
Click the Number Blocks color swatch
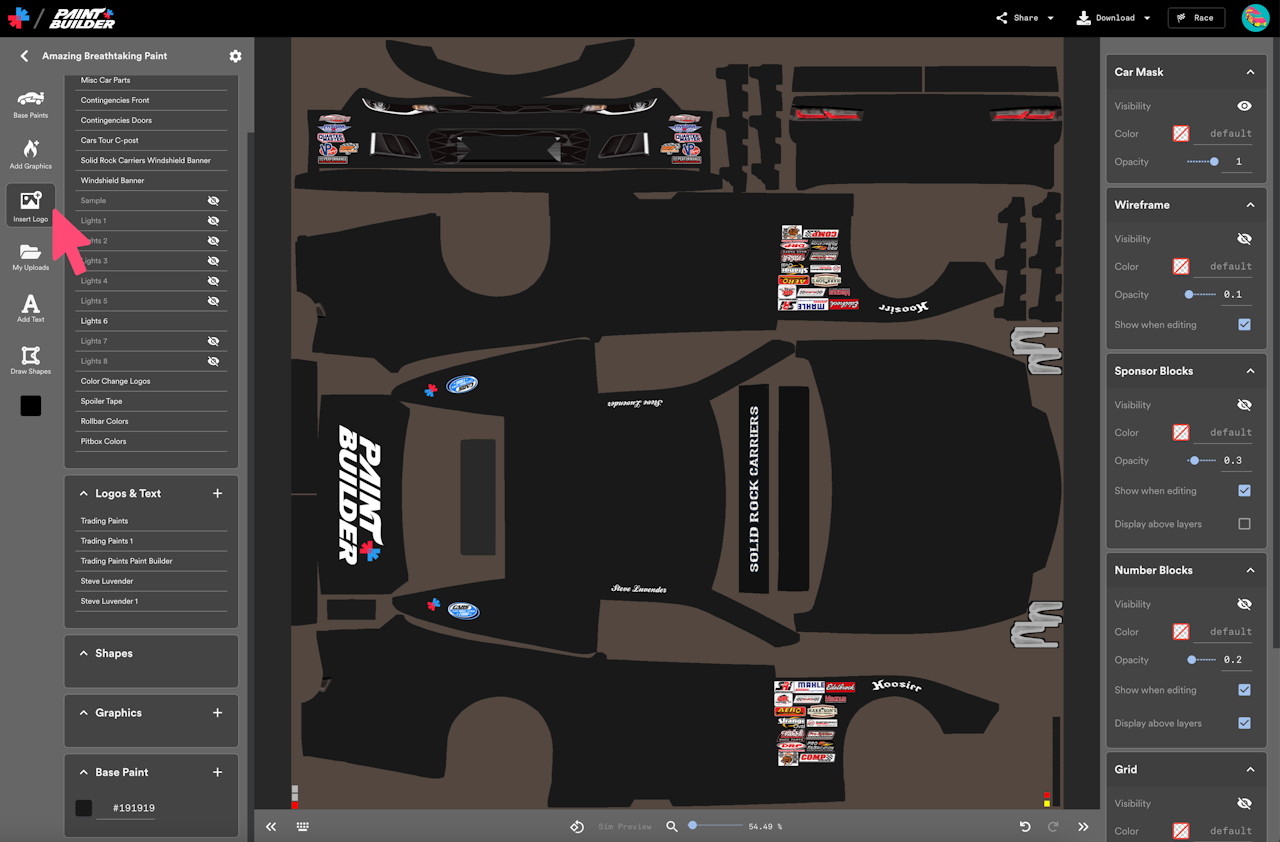pyautogui.click(x=1181, y=632)
